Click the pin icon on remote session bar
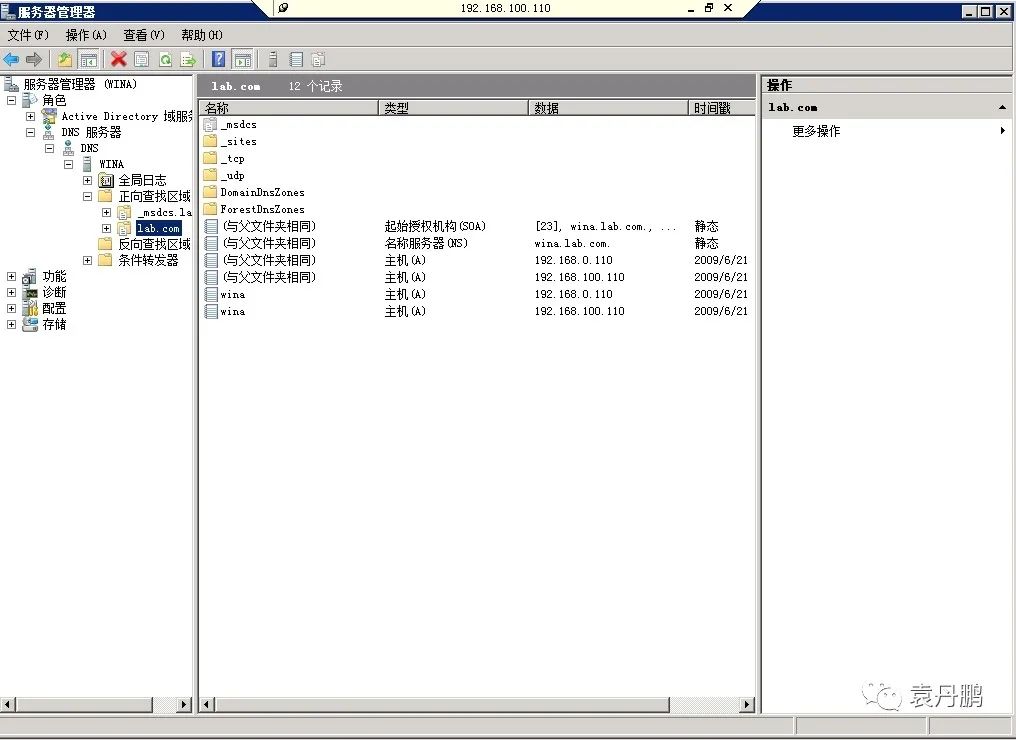This screenshot has width=1016, height=740. [283, 8]
